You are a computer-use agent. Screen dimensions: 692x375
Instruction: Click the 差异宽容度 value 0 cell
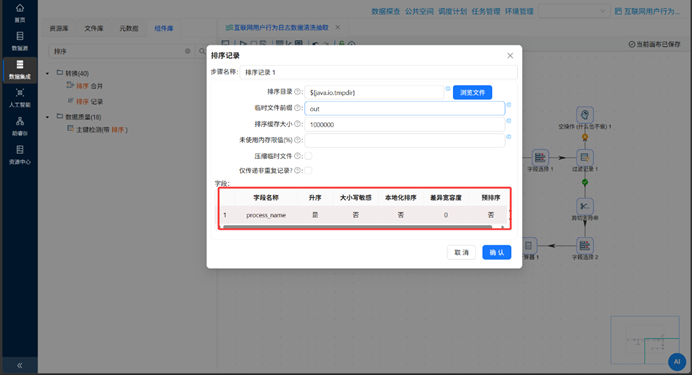tap(446, 215)
